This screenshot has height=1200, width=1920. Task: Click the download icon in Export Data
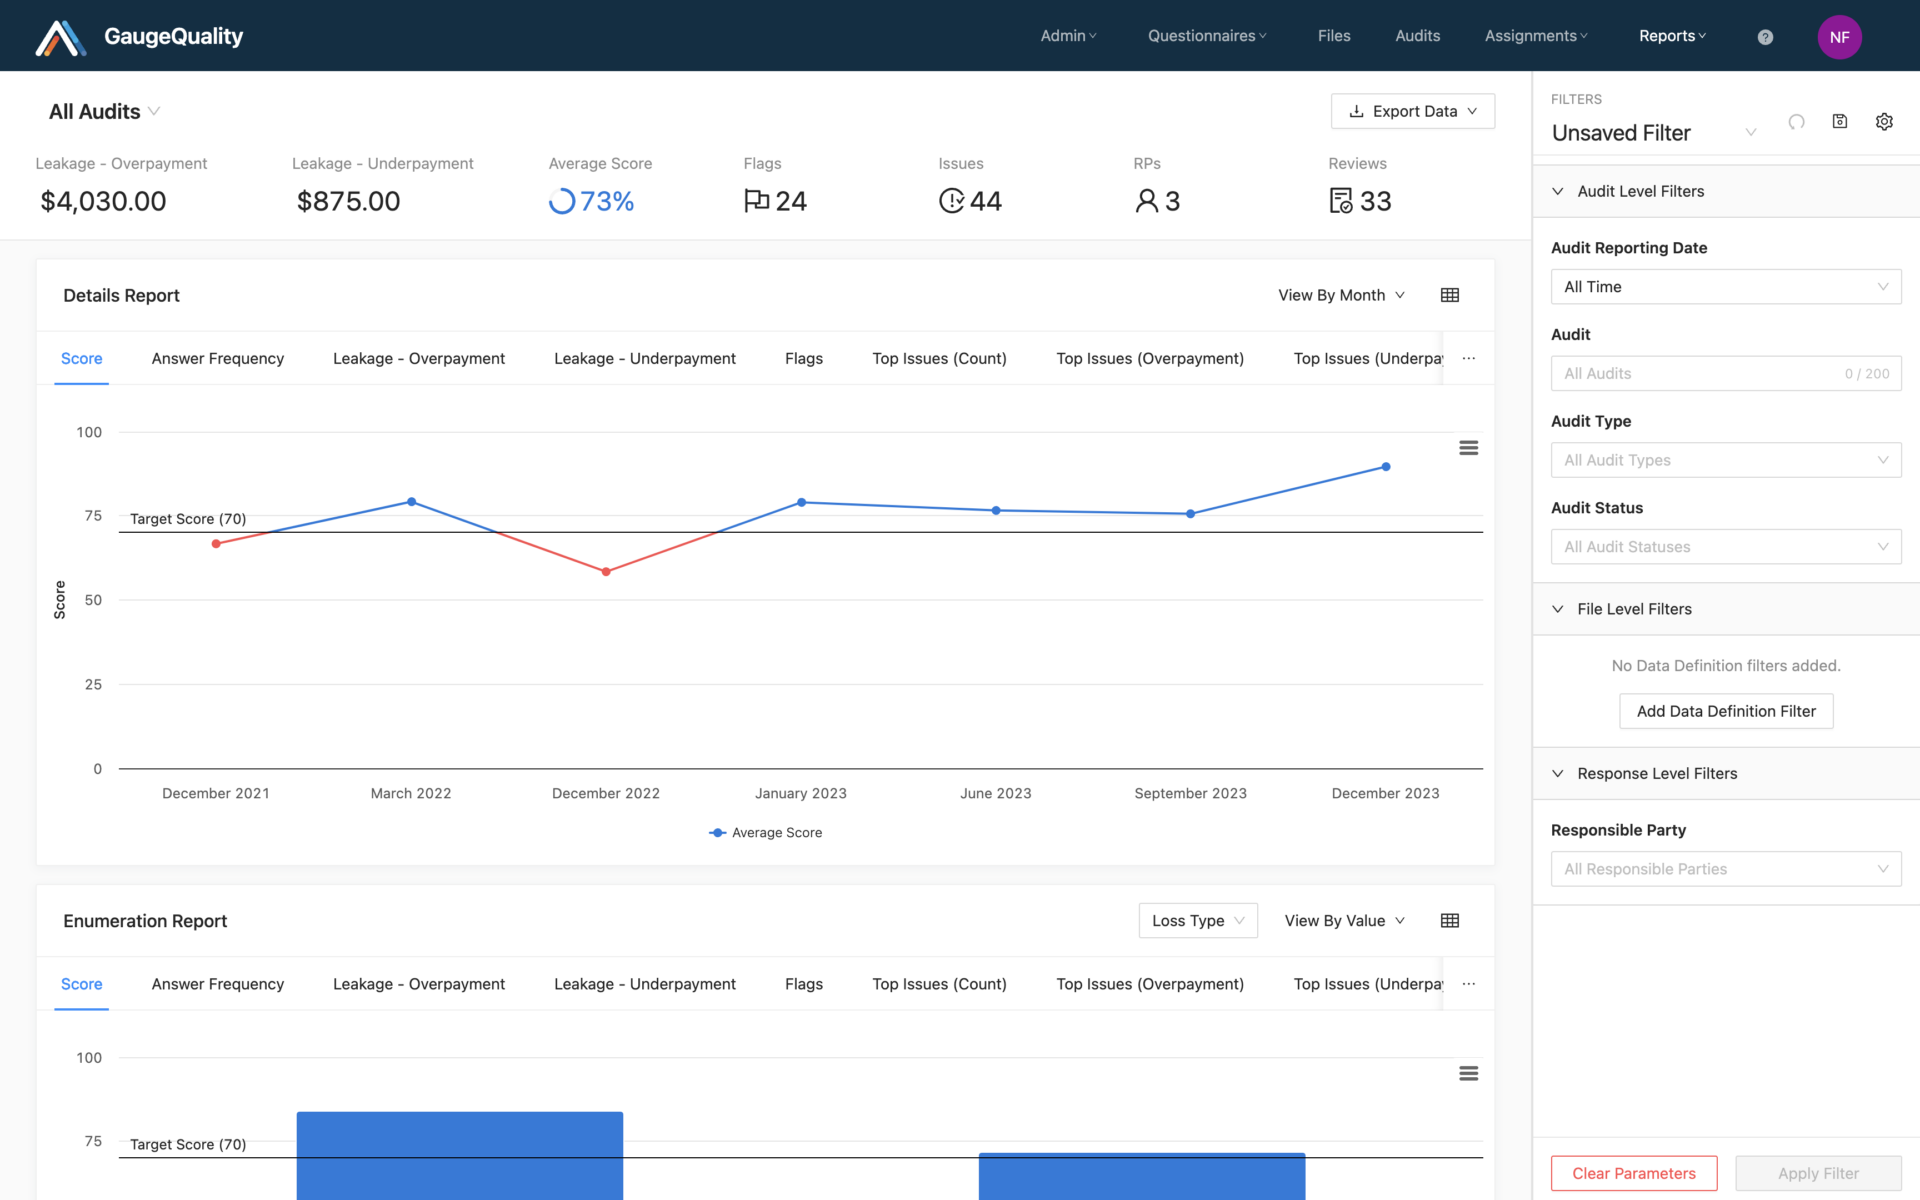1356,111
